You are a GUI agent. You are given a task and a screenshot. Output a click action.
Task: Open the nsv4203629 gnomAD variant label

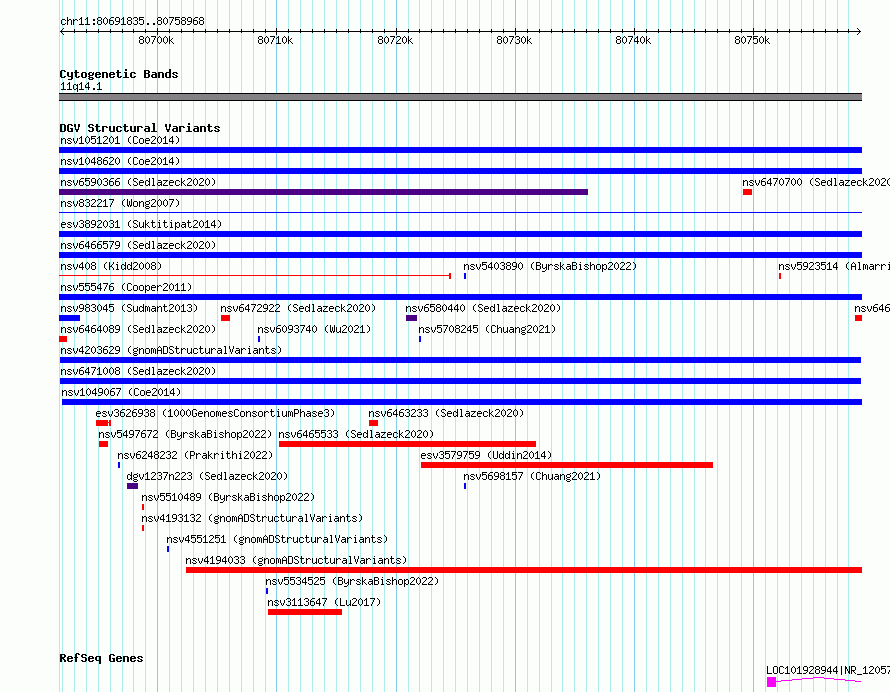tap(171, 350)
